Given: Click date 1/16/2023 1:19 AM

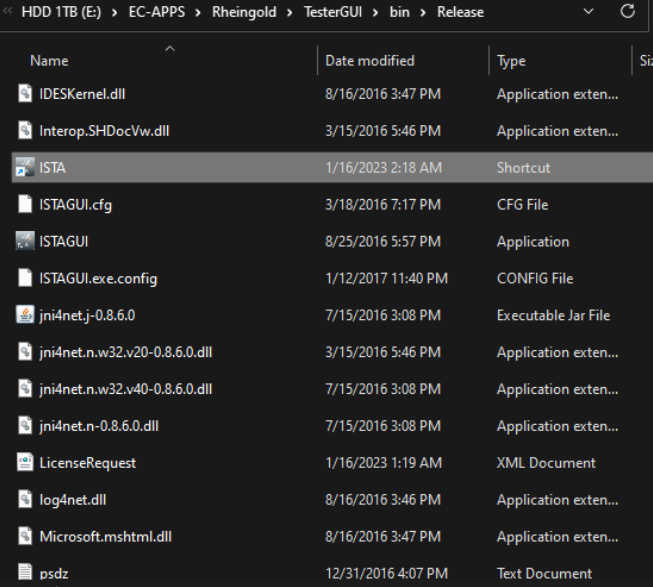Looking at the screenshot, I should 383,463.
